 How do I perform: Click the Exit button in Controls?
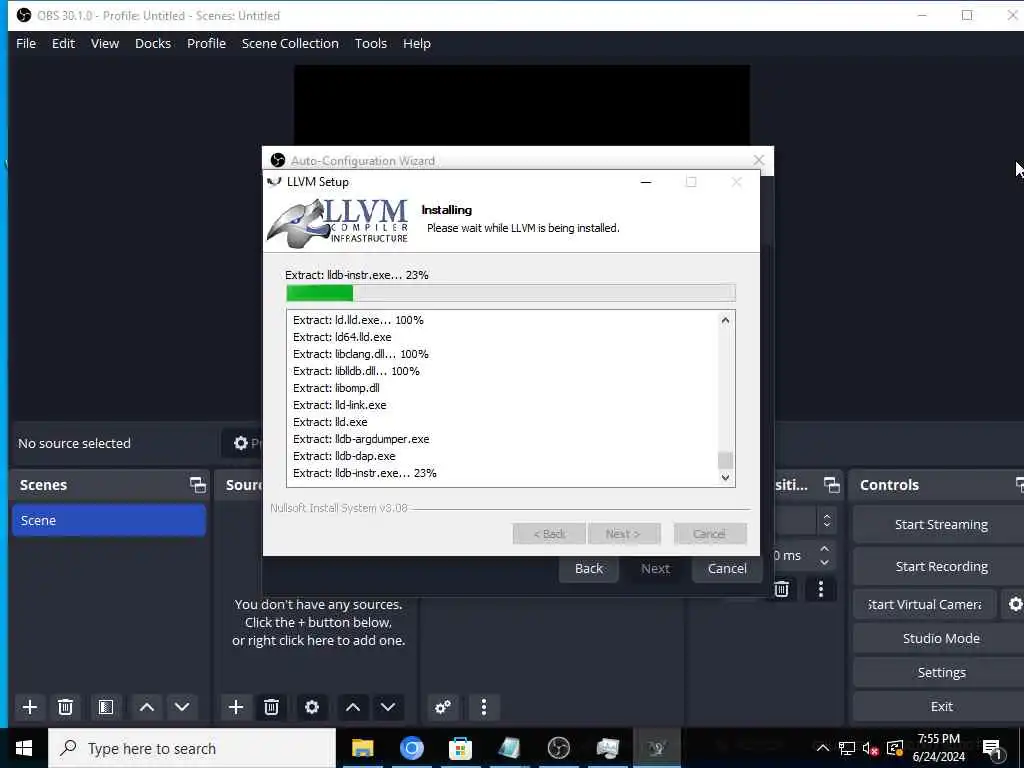(x=938, y=706)
